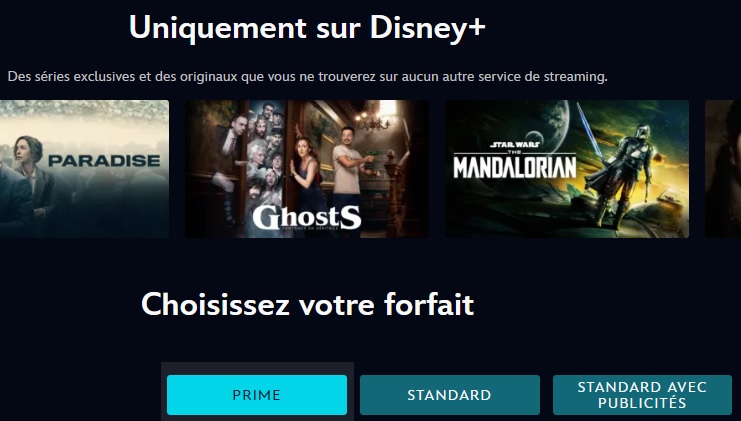Open the Paradise series thumbnail

coord(84,169)
